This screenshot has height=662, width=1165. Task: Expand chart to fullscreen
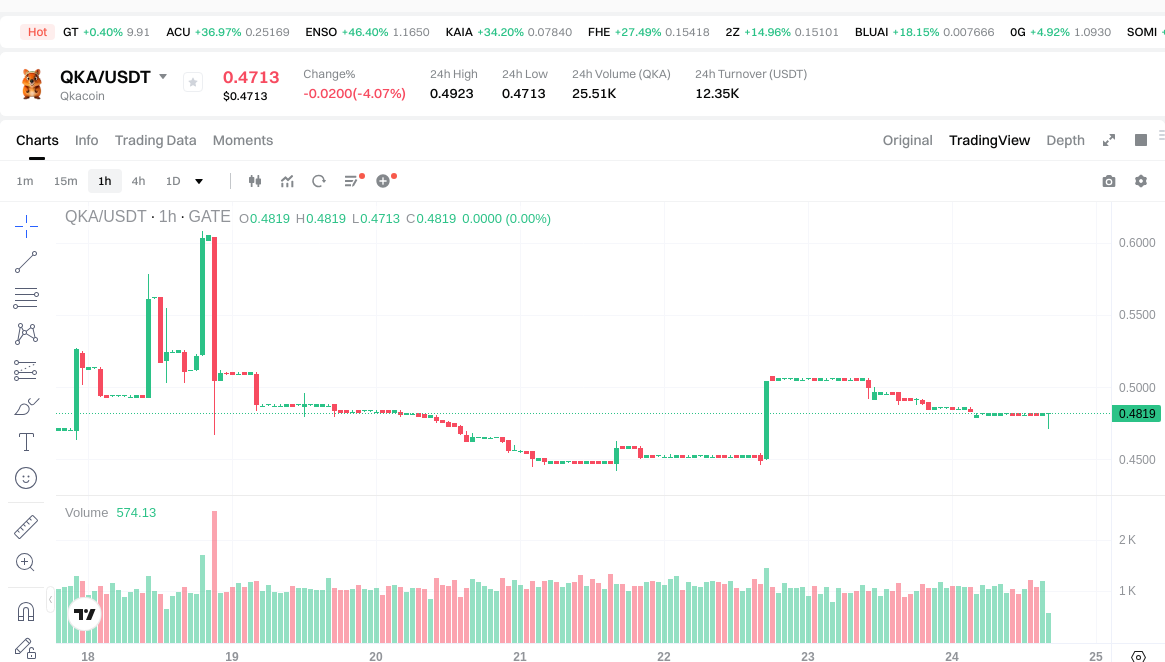click(1109, 140)
